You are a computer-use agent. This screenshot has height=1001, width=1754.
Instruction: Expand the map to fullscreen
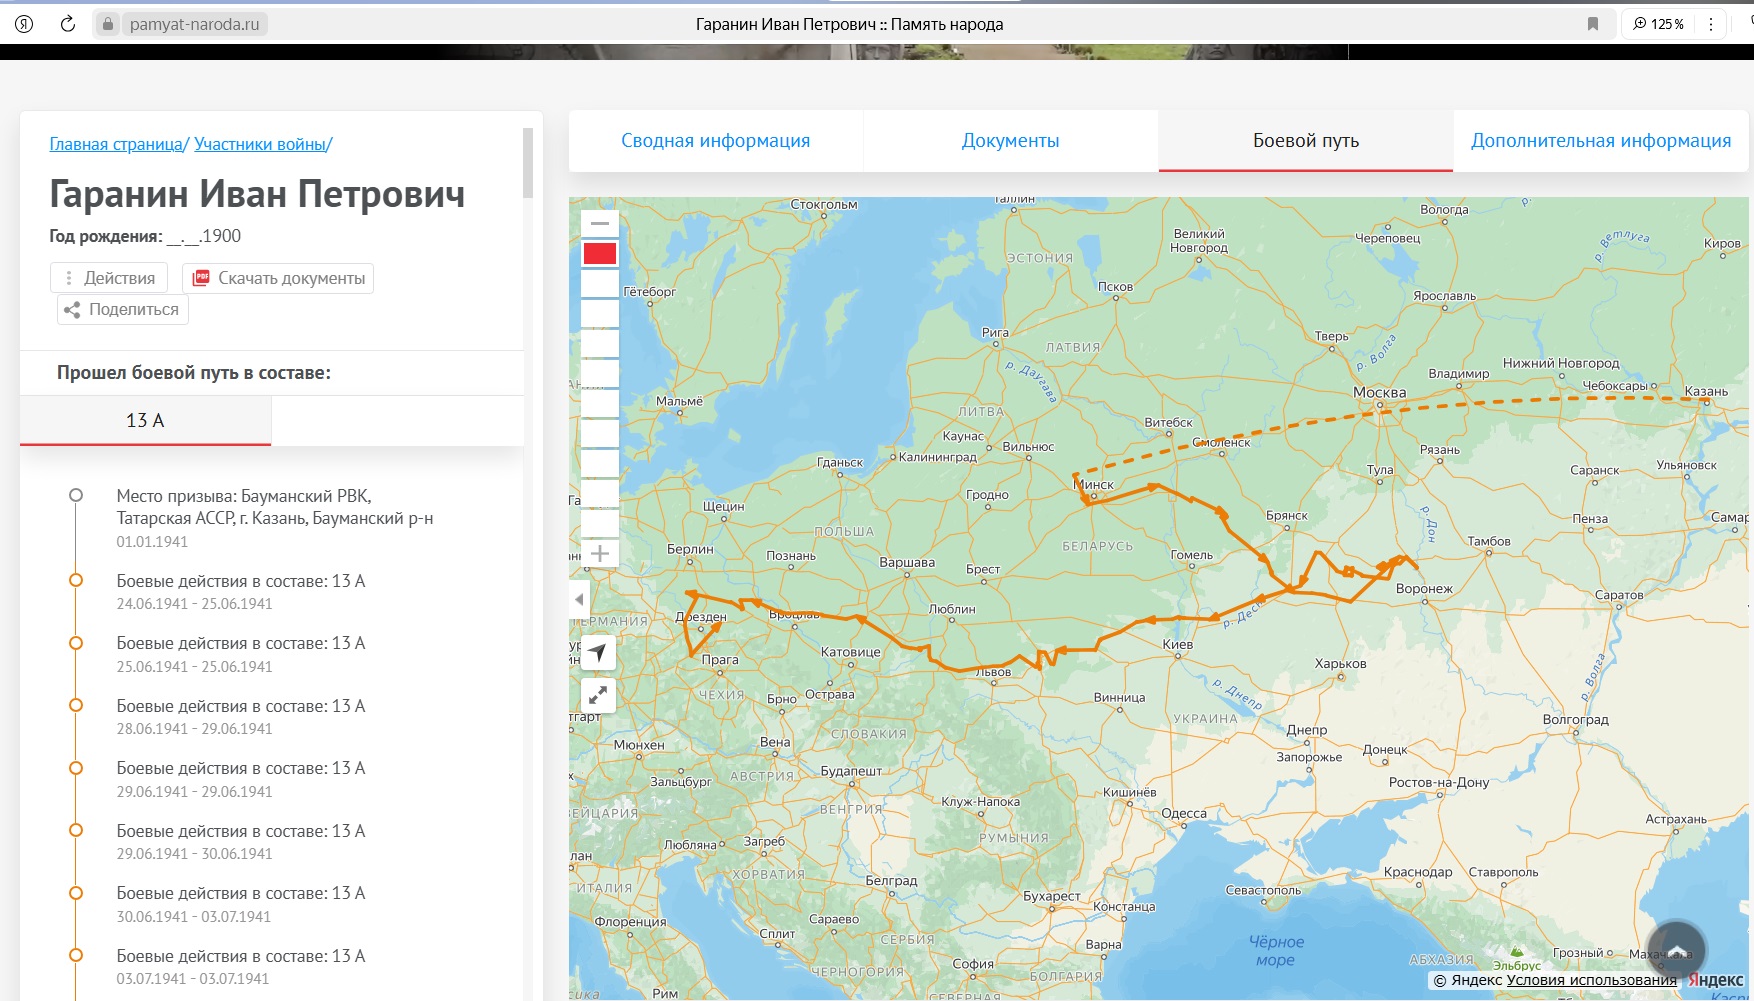tap(598, 695)
